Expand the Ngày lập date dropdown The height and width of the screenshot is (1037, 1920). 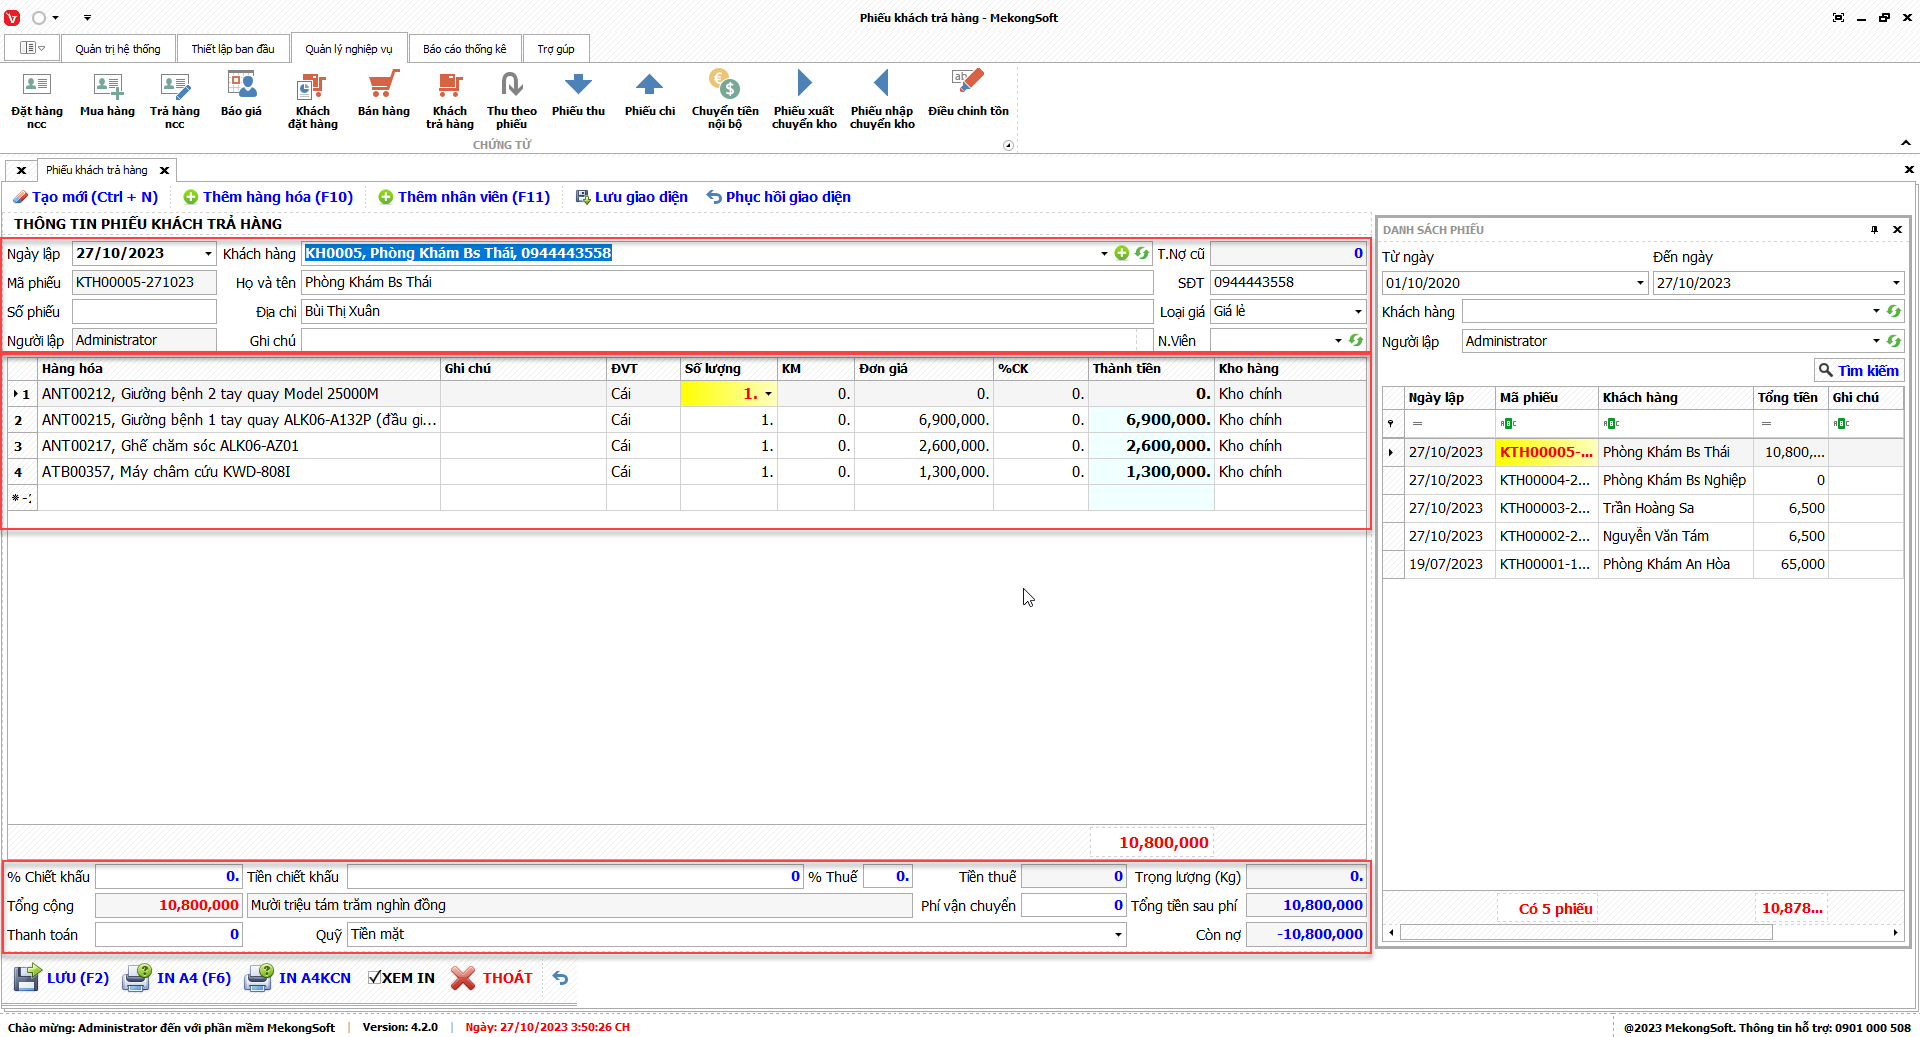[208, 254]
